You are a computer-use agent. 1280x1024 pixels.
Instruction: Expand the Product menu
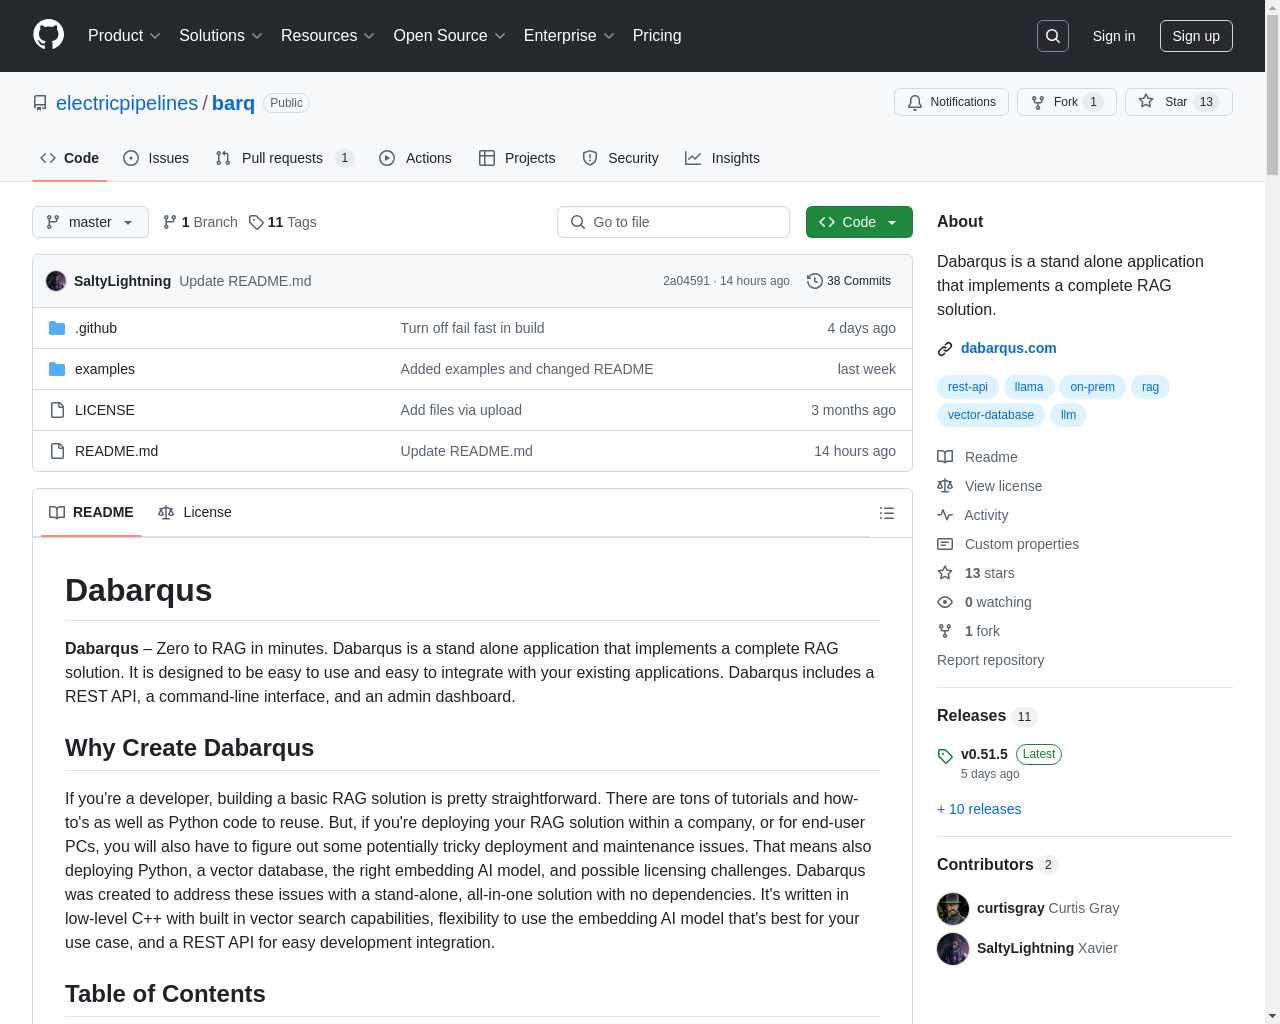124,36
